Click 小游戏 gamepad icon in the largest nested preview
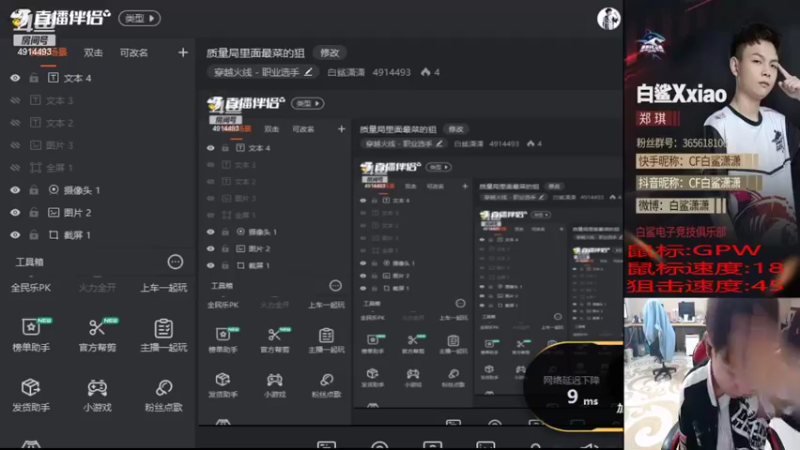This screenshot has width=800, height=450. 274,380
